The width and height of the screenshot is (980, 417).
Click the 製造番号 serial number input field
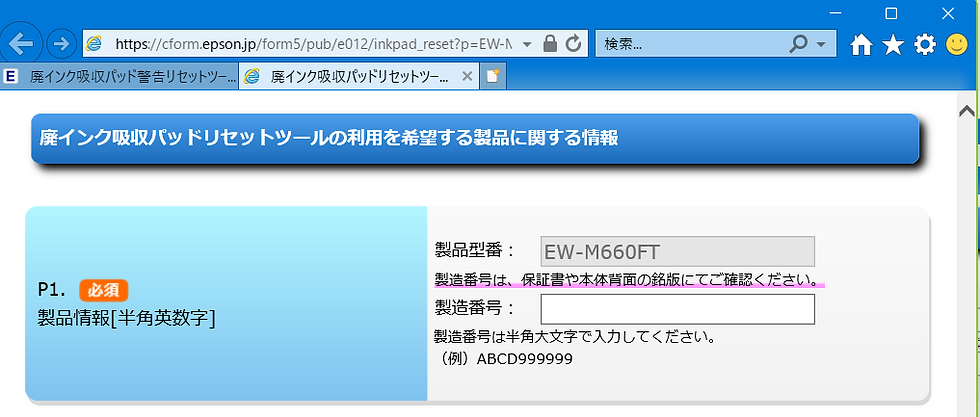coord(678,309)
